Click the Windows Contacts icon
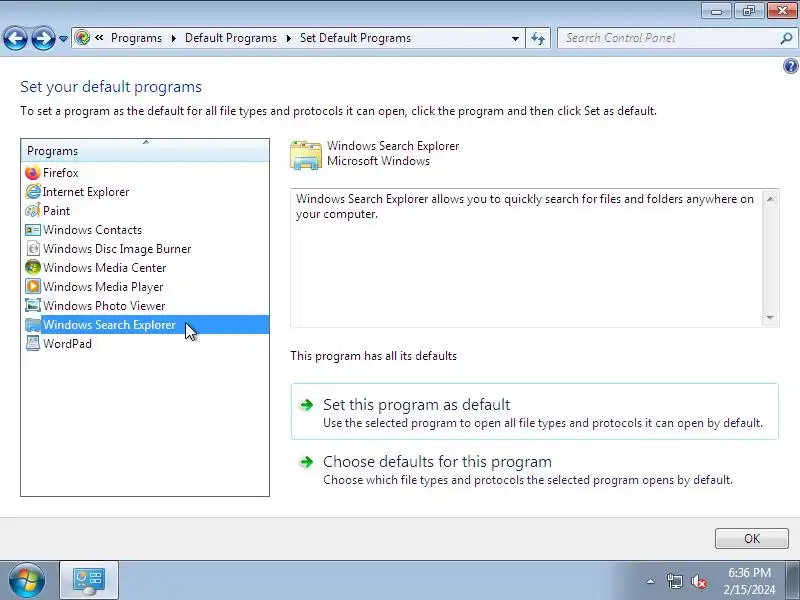The width and height of the screenshot is (800, 600). (x=33, y=230)
